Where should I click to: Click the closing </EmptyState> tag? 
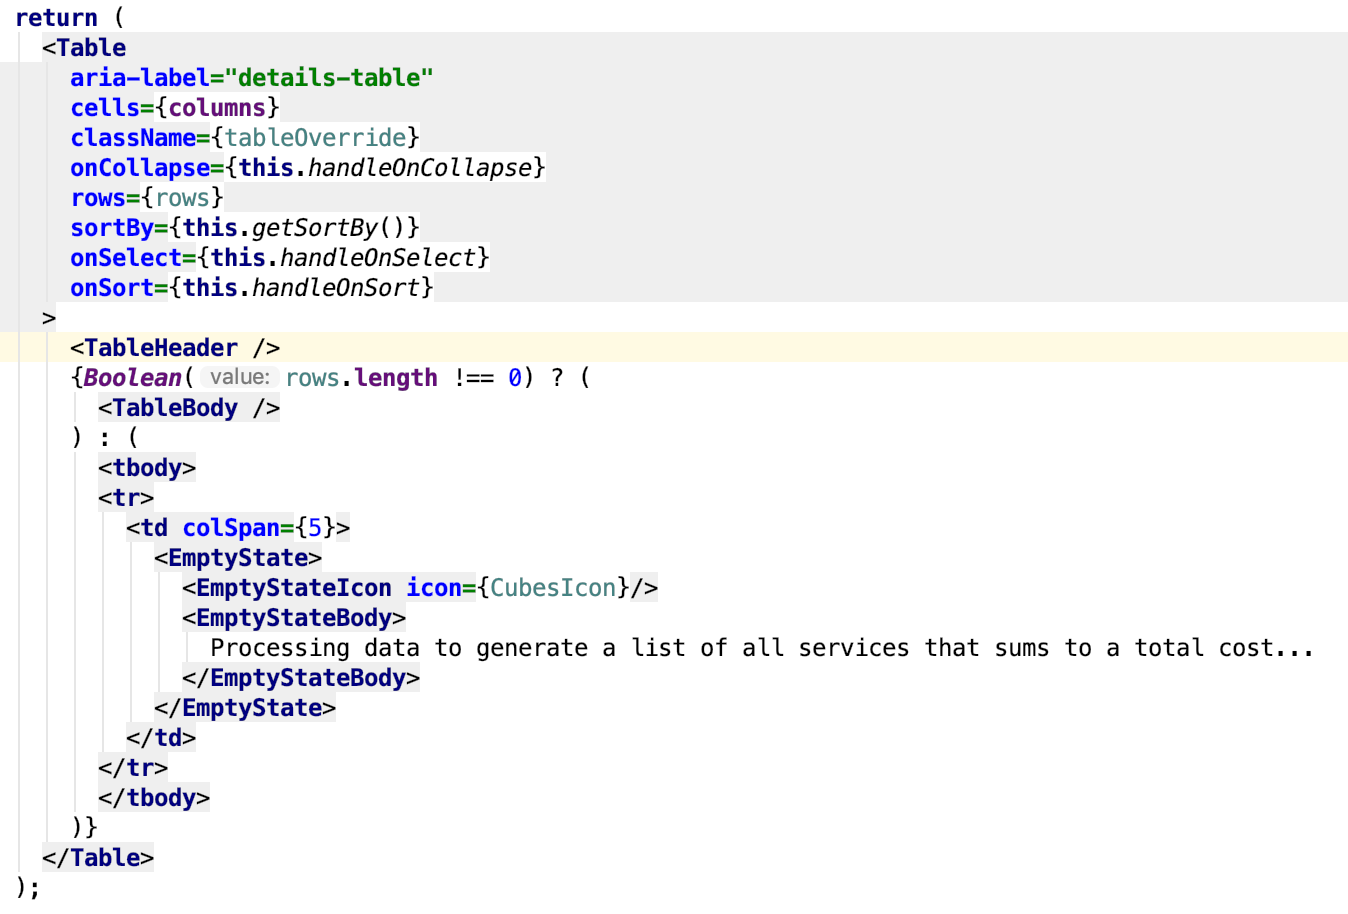pyautogui.click(x=245, y=708)
